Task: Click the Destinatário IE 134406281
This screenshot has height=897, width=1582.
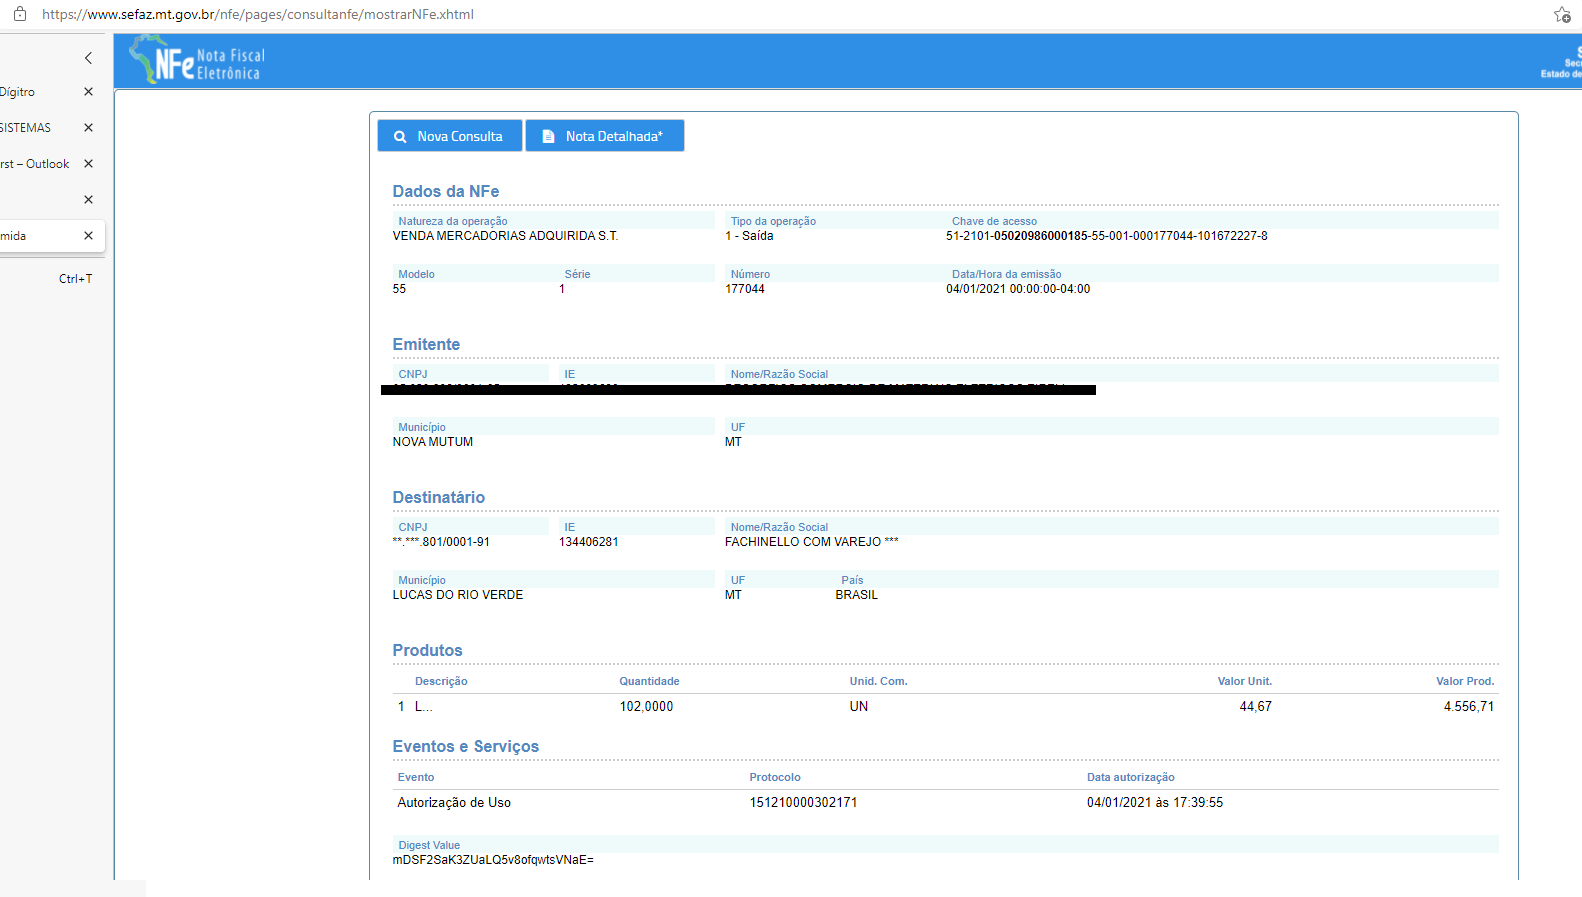Action: pyautogui.click(x=589, y=542)
